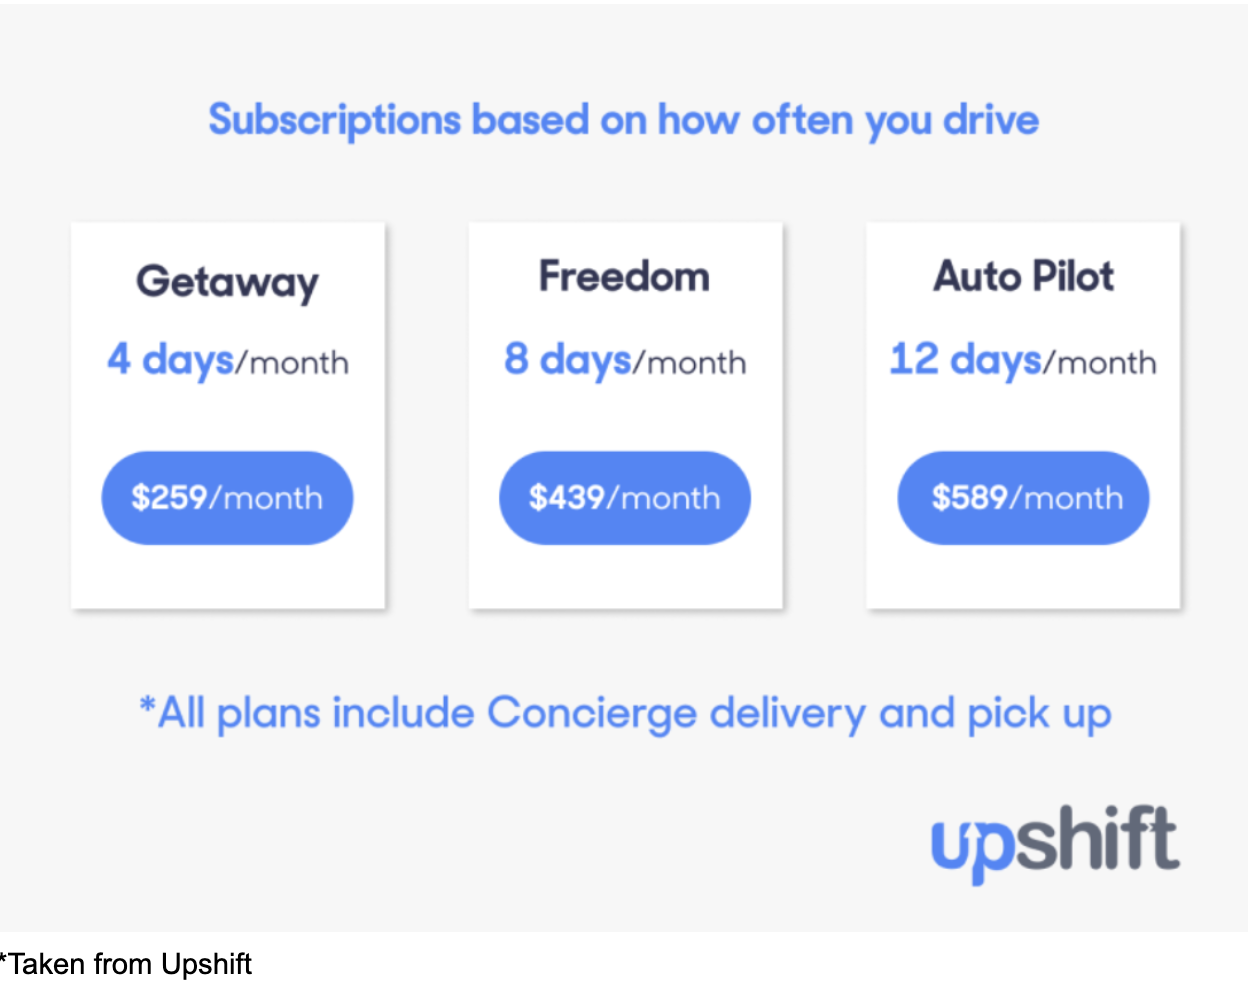This screenshot has height=996, width=1252.
Task: Select the 4 days/month text
Action: coord(228,360)
